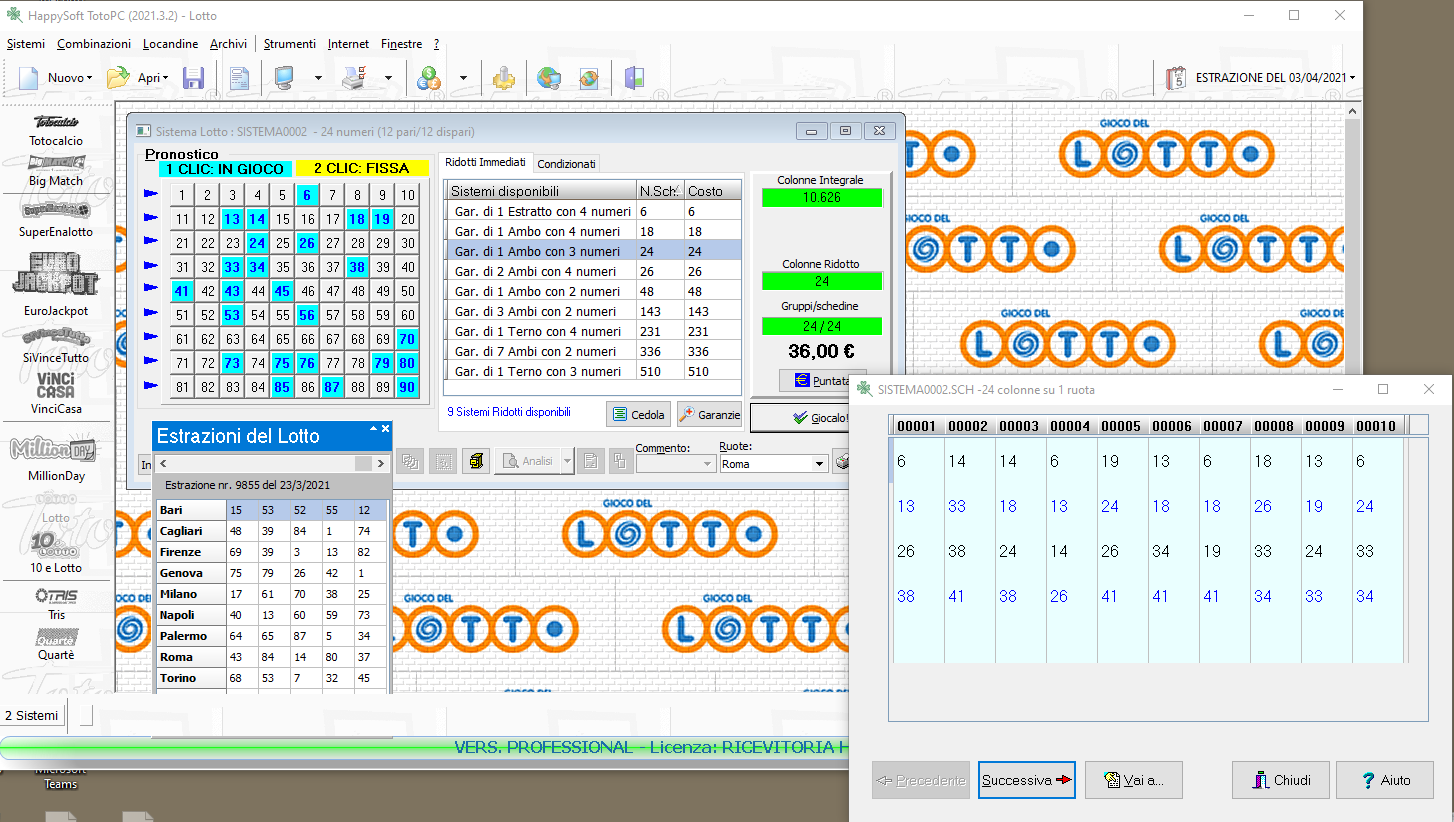Switch to the Ridotti Immediati tab

click(x=485, y=162)
